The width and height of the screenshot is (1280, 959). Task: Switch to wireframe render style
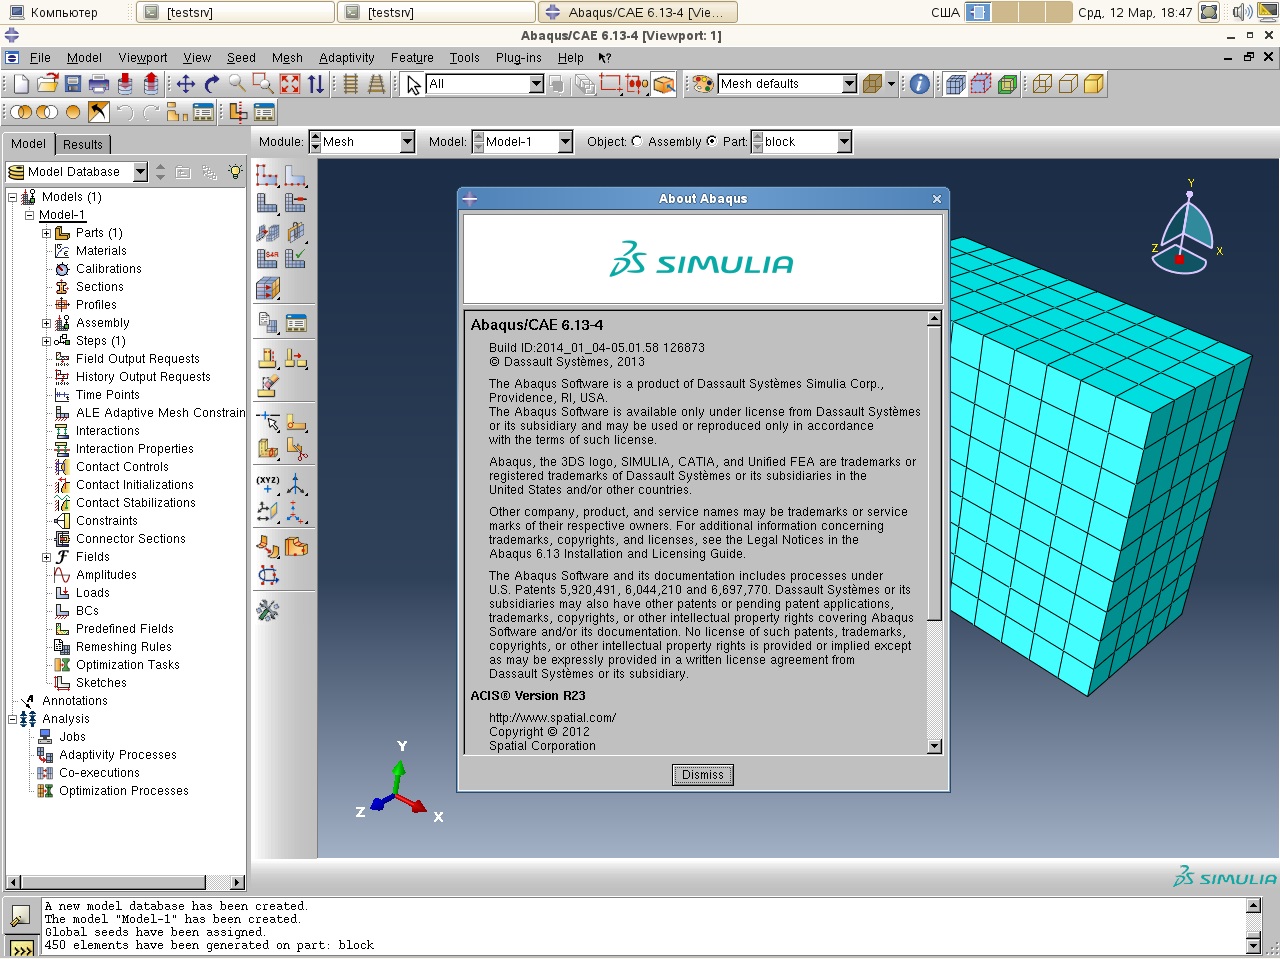point(1042,84)
